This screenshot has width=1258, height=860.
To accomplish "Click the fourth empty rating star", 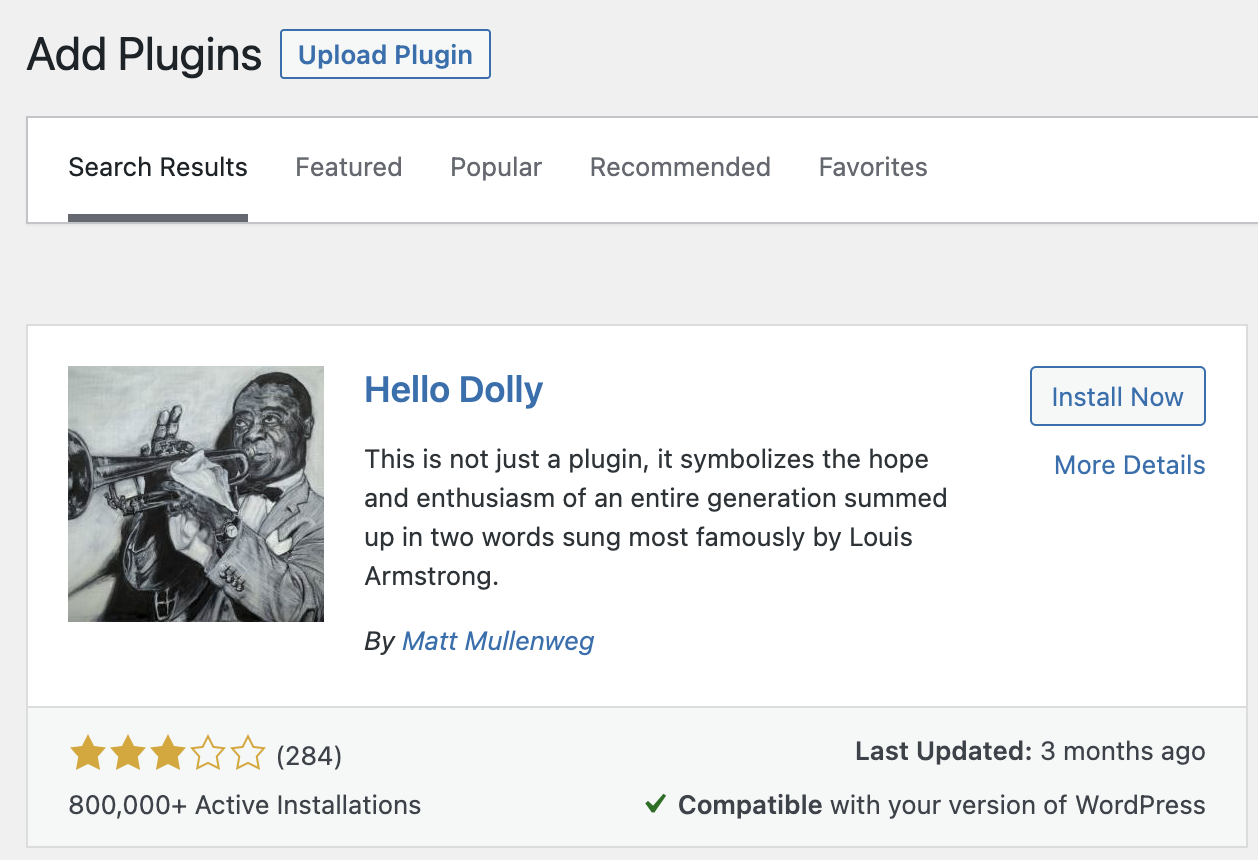I will [207, 754].
